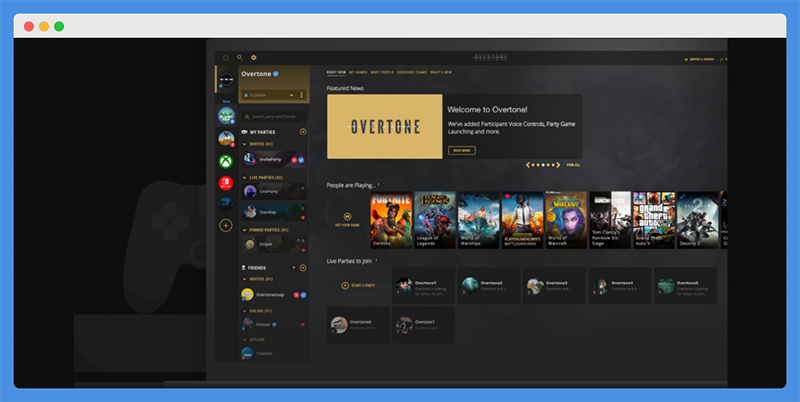
Task: Click the red dot on Standup party
Action: pyautogui.click(x=303, y=218)
